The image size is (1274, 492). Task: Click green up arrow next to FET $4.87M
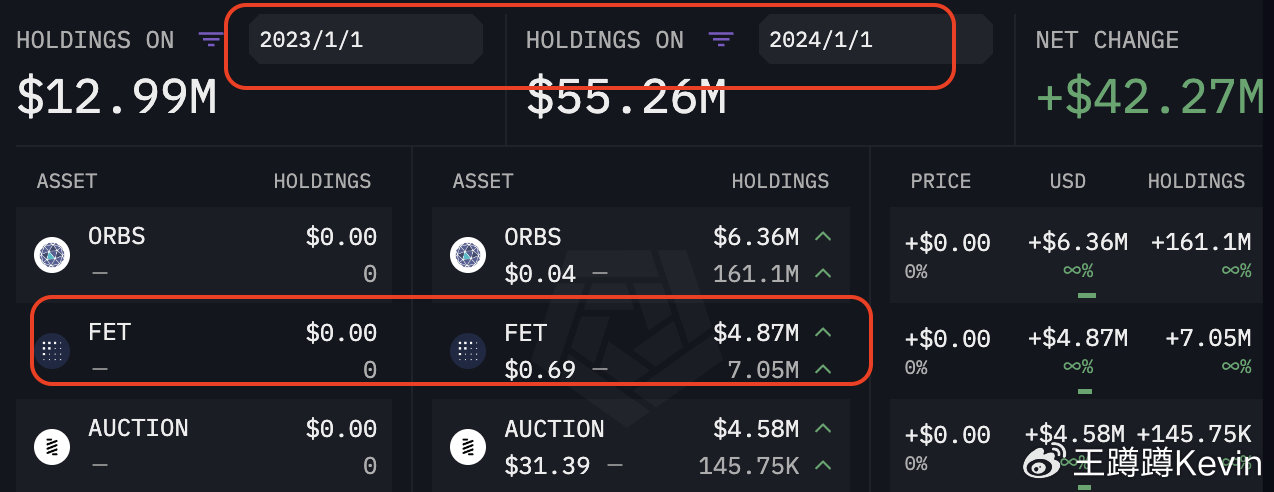pos(823,332)
